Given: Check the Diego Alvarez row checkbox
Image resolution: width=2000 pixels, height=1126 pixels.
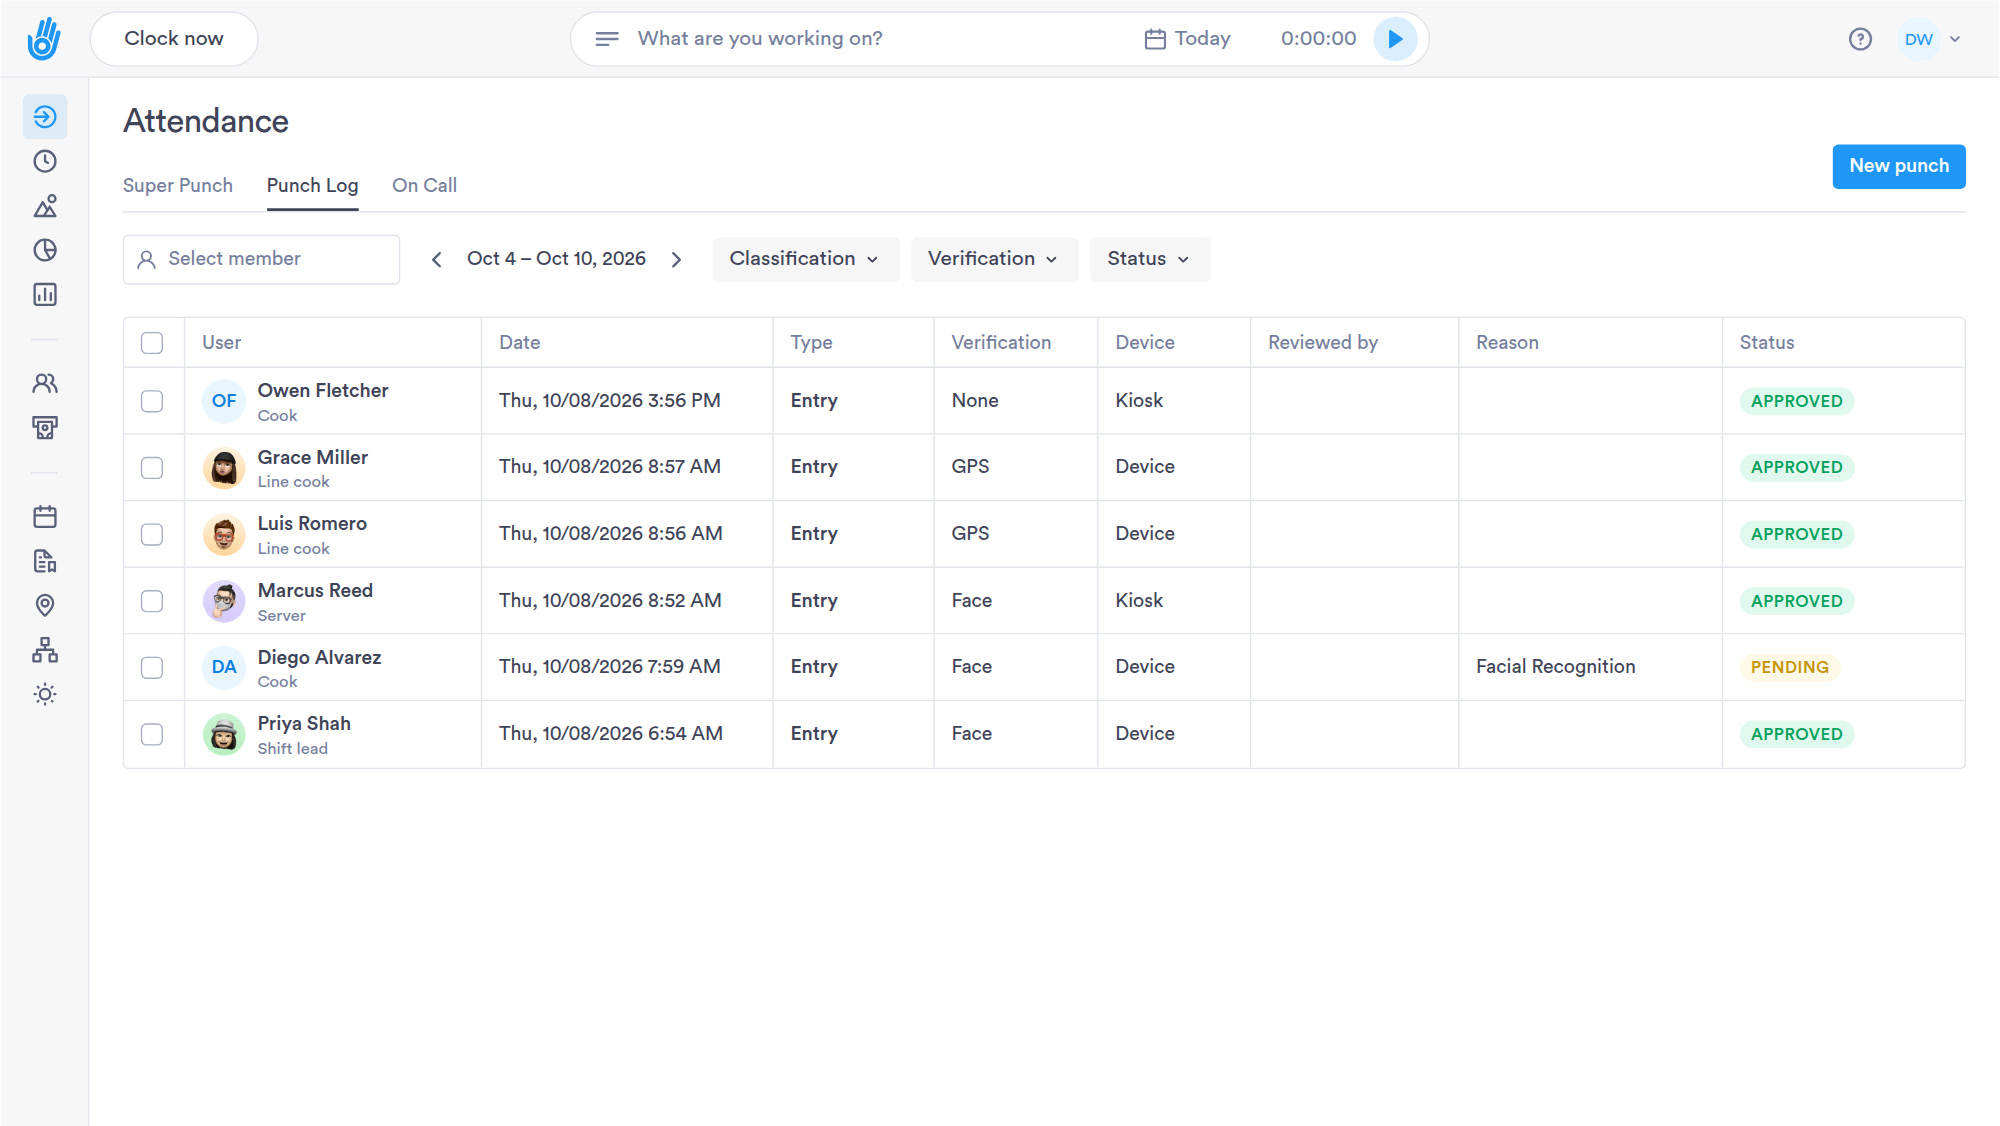Looking at the screenshot, I should pos(152,668).
